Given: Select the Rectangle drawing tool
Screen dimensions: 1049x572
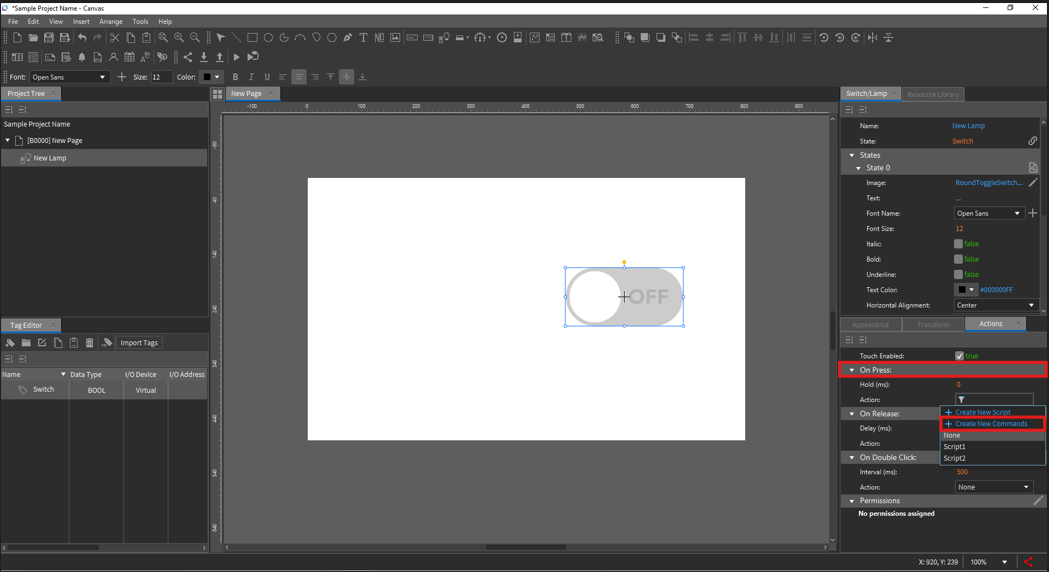Looking at the screenshot, I should click(x=252, y=38).
